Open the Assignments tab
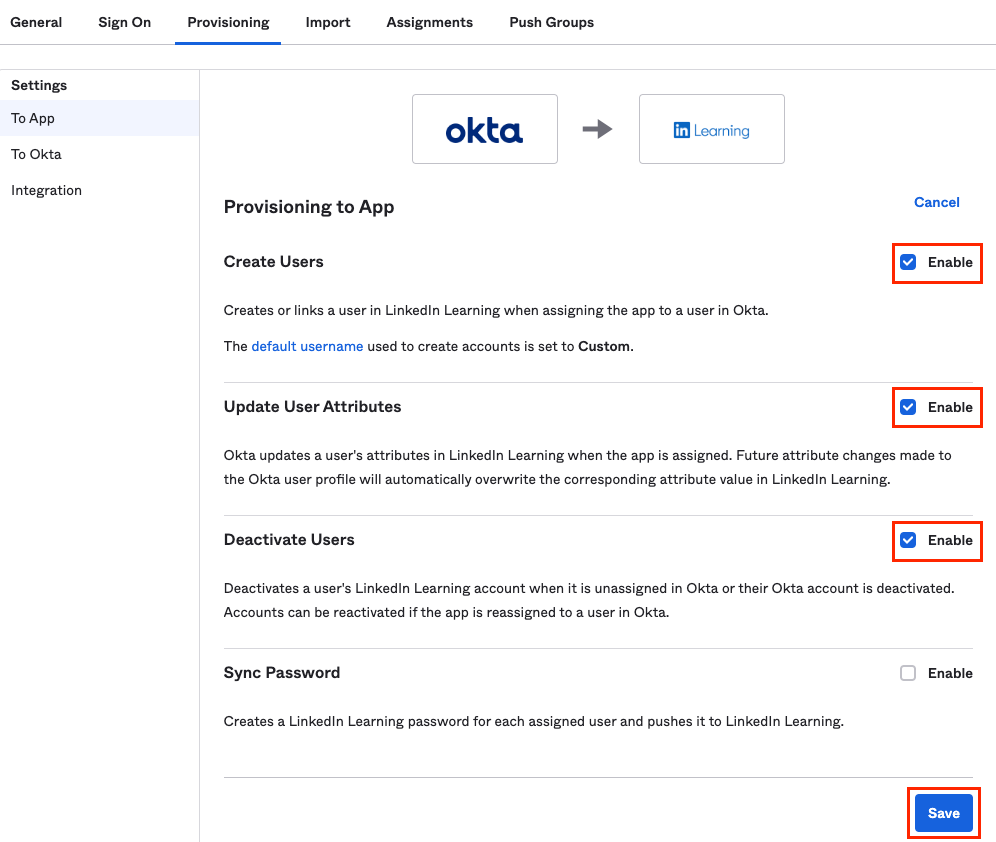Viewport: 996px width, 842px height. coord(429,21)
